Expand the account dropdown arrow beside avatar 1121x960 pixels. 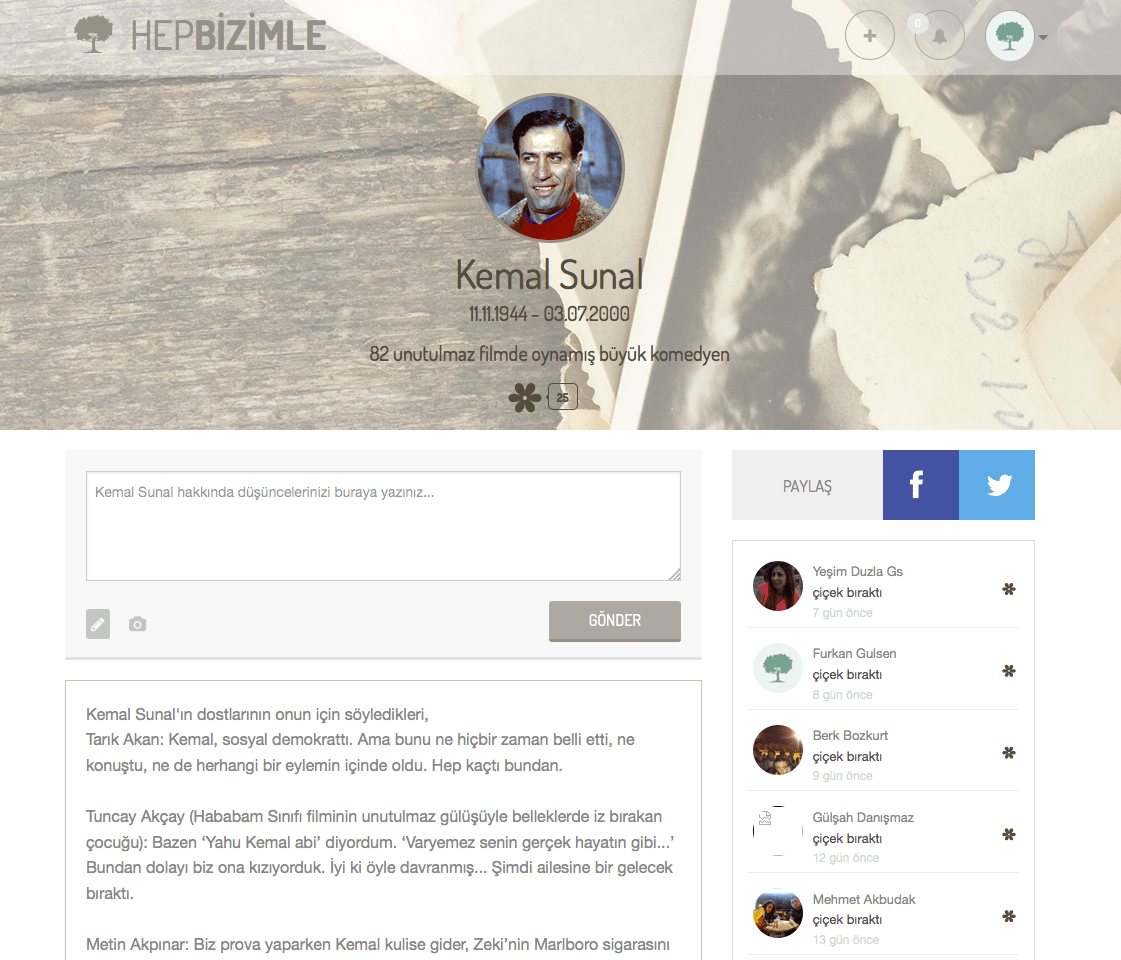point(1043,37)
